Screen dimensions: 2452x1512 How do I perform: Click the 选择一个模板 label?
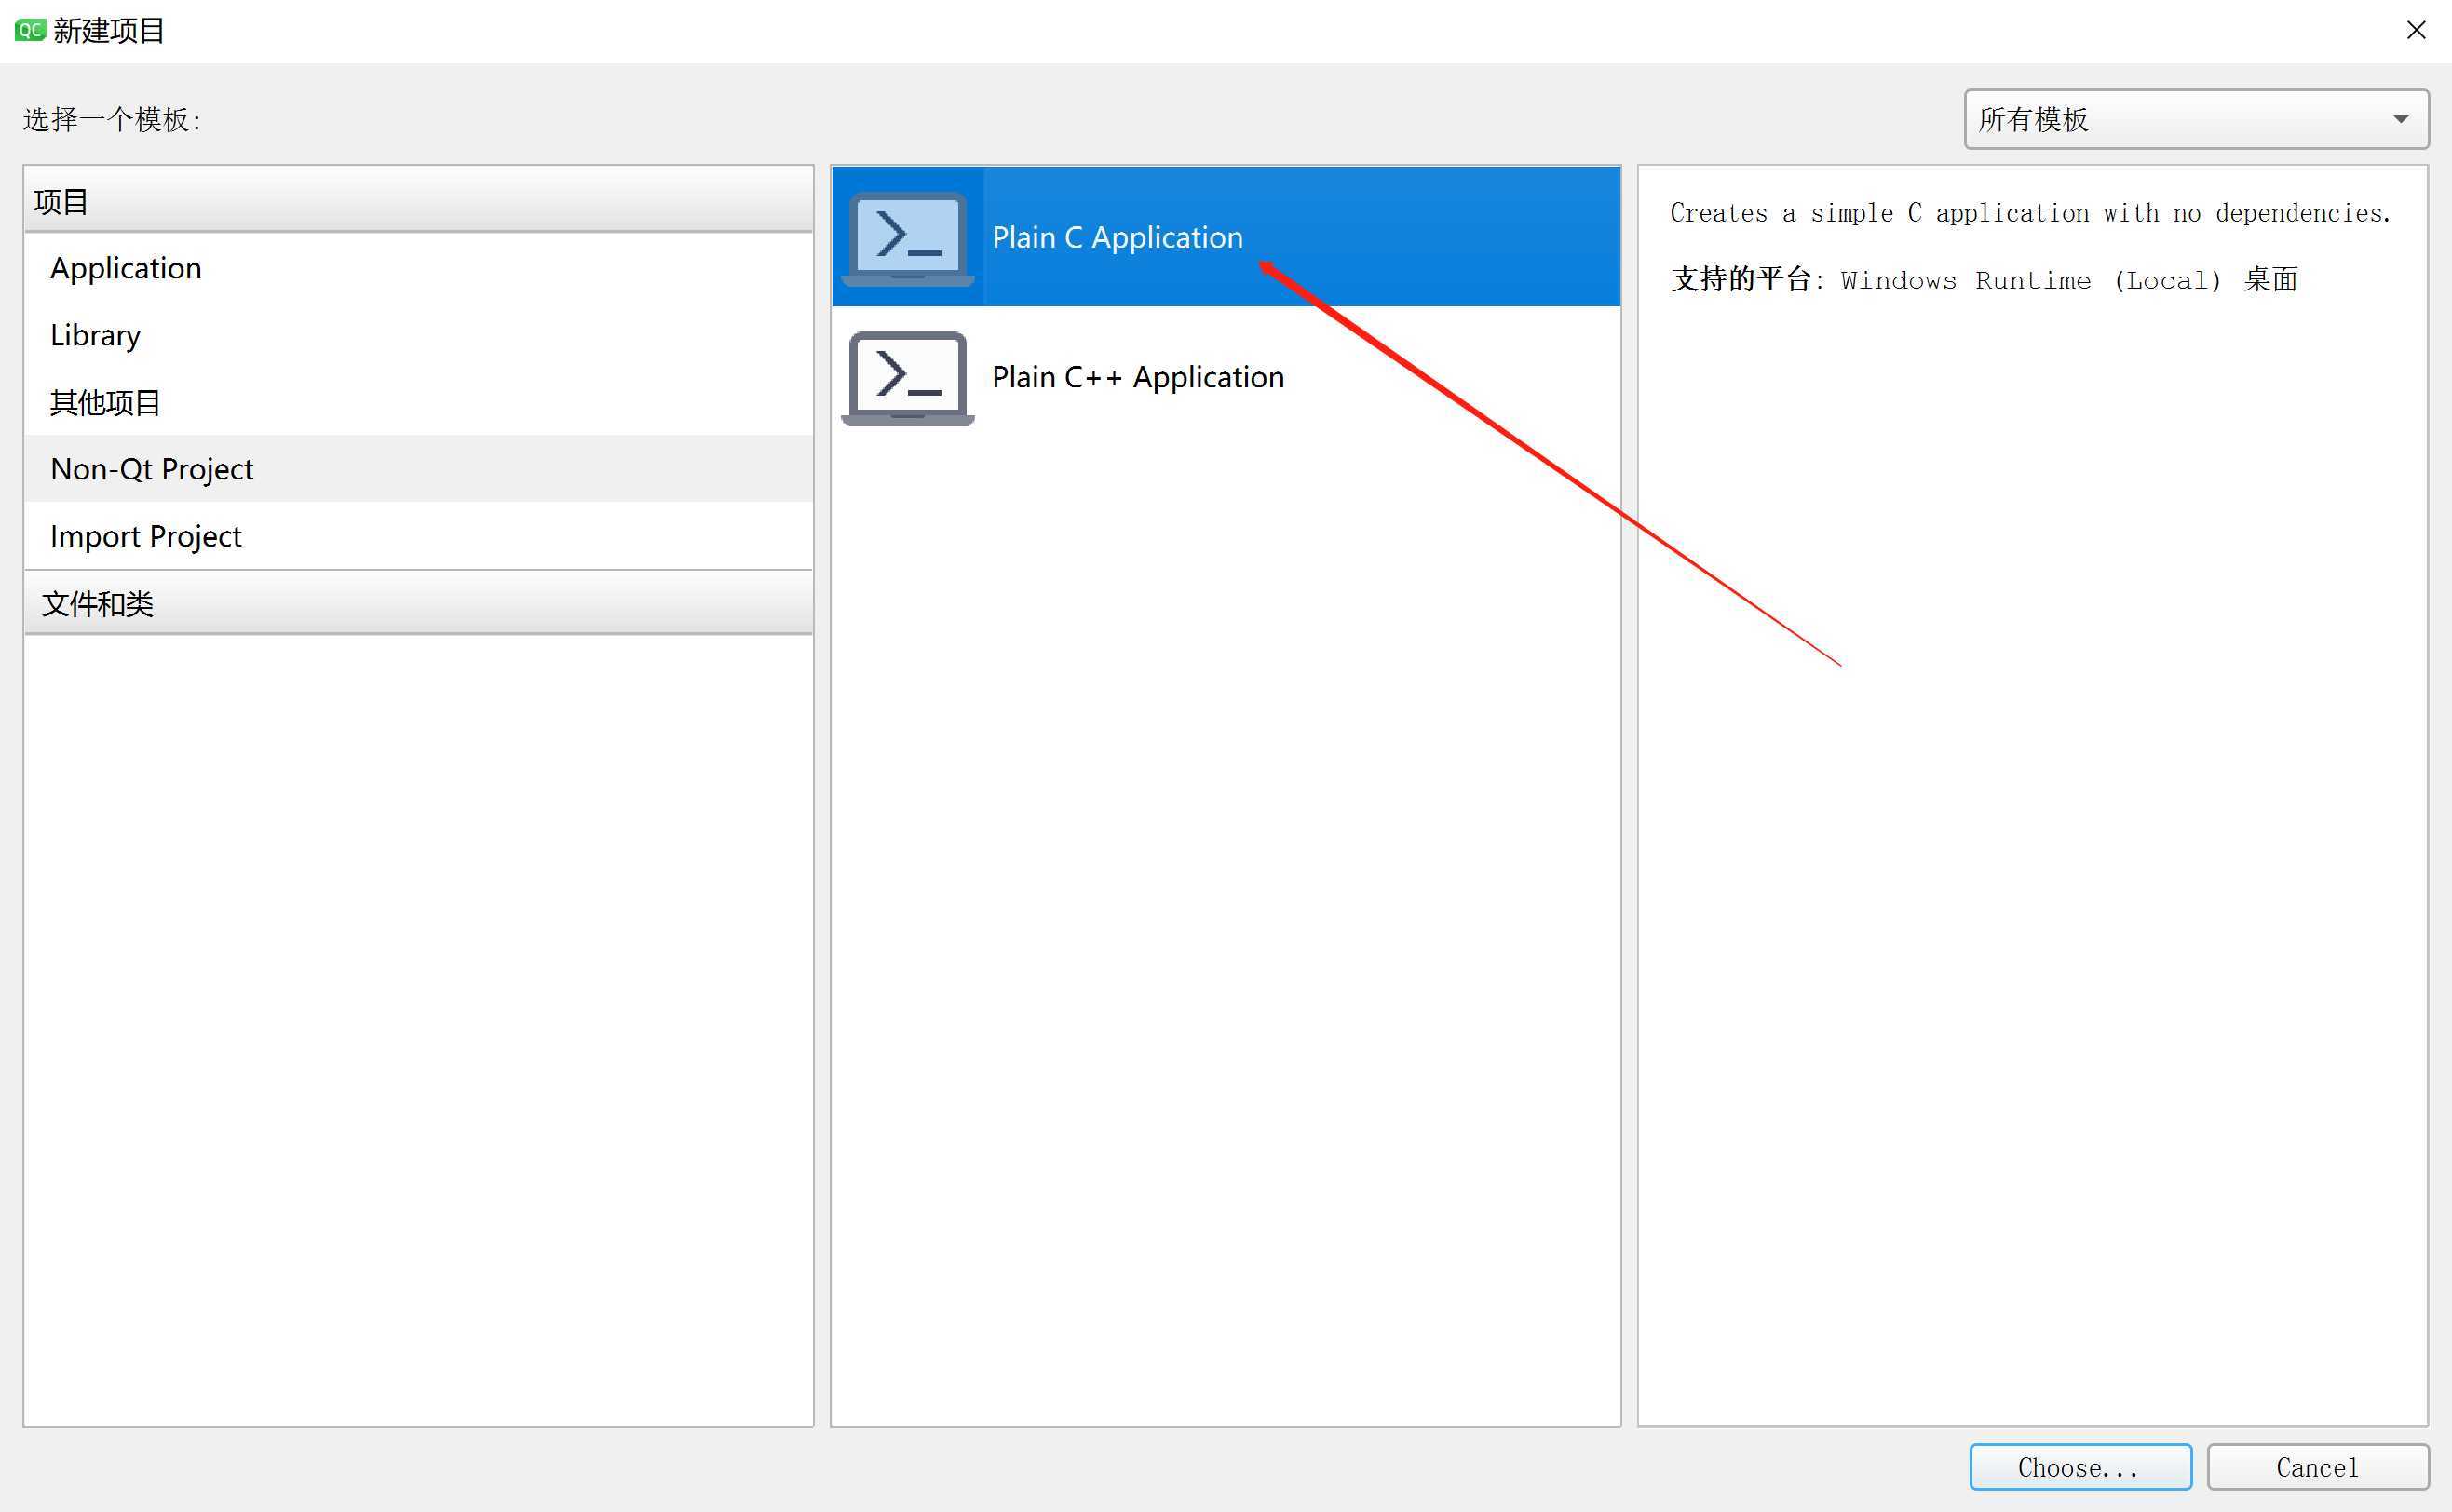(x=112, y=119)
